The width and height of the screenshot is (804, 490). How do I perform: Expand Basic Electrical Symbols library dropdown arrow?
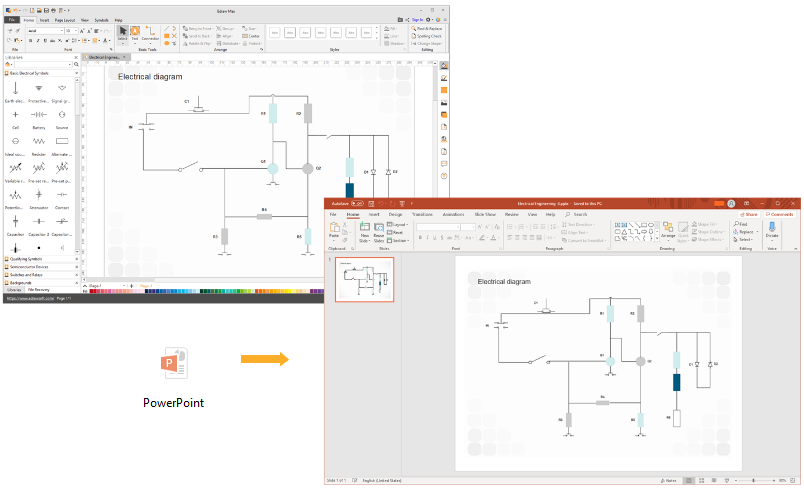coord(77,73)
